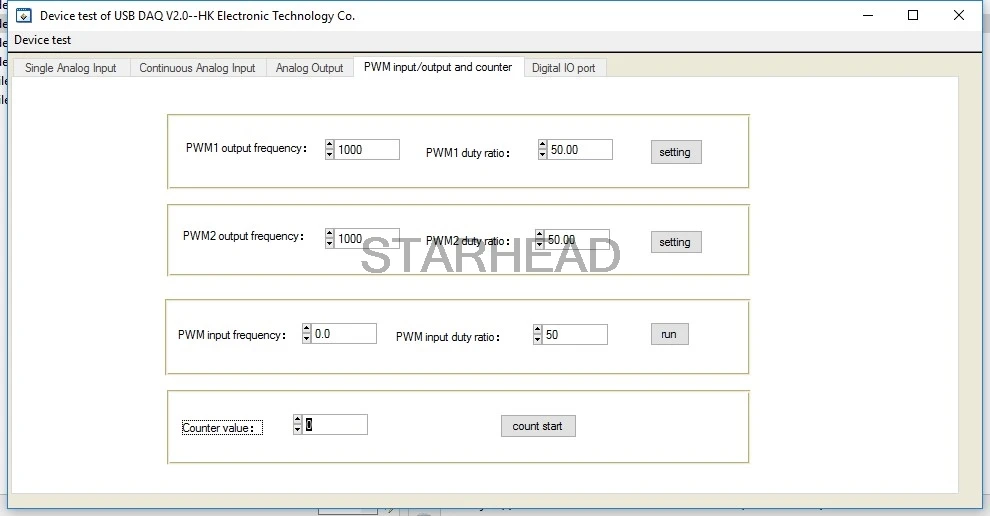Minimize the Device test window
Viewport: 990px width, 516px height.
pyautogui.click(x=868, y=15)
